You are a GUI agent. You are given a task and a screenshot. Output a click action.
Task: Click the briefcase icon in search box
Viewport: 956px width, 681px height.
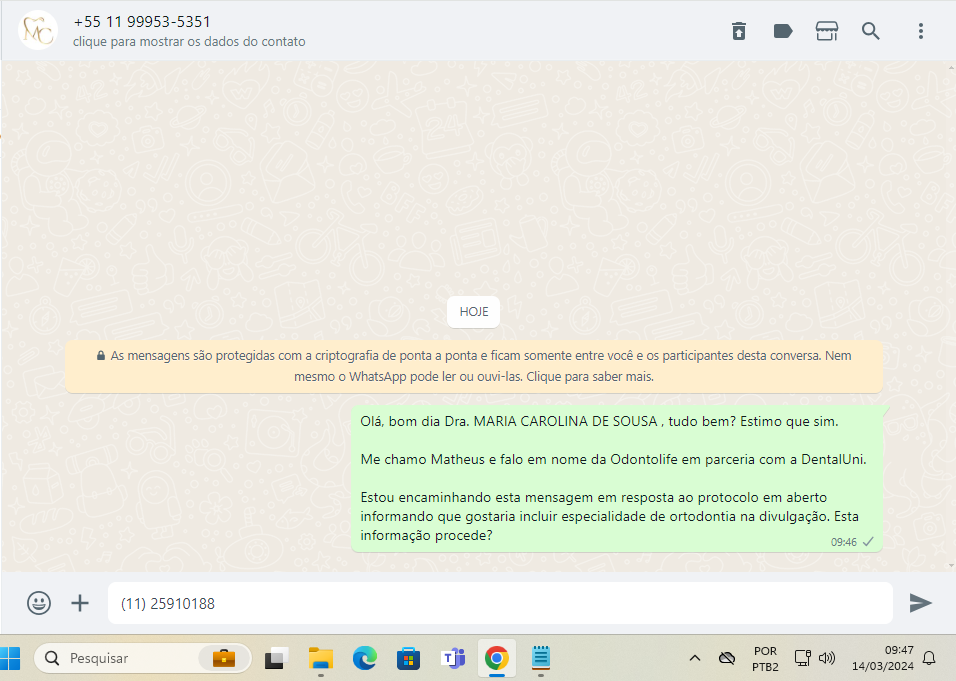click(224, 658)
